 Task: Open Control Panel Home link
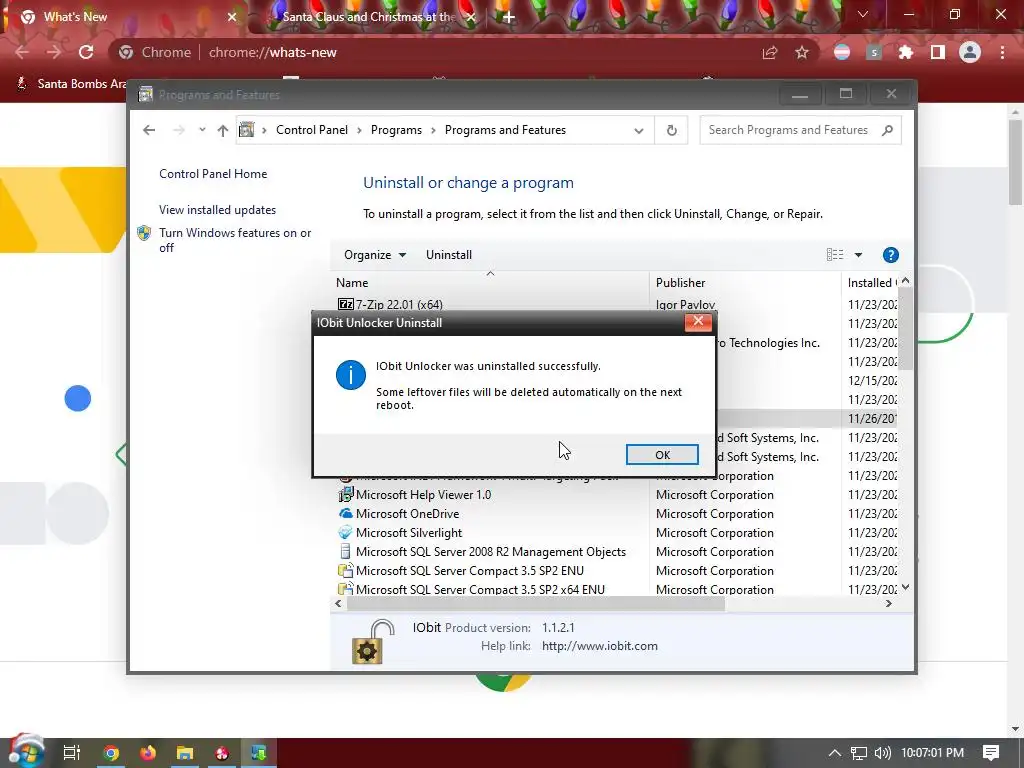pos(213,174)
